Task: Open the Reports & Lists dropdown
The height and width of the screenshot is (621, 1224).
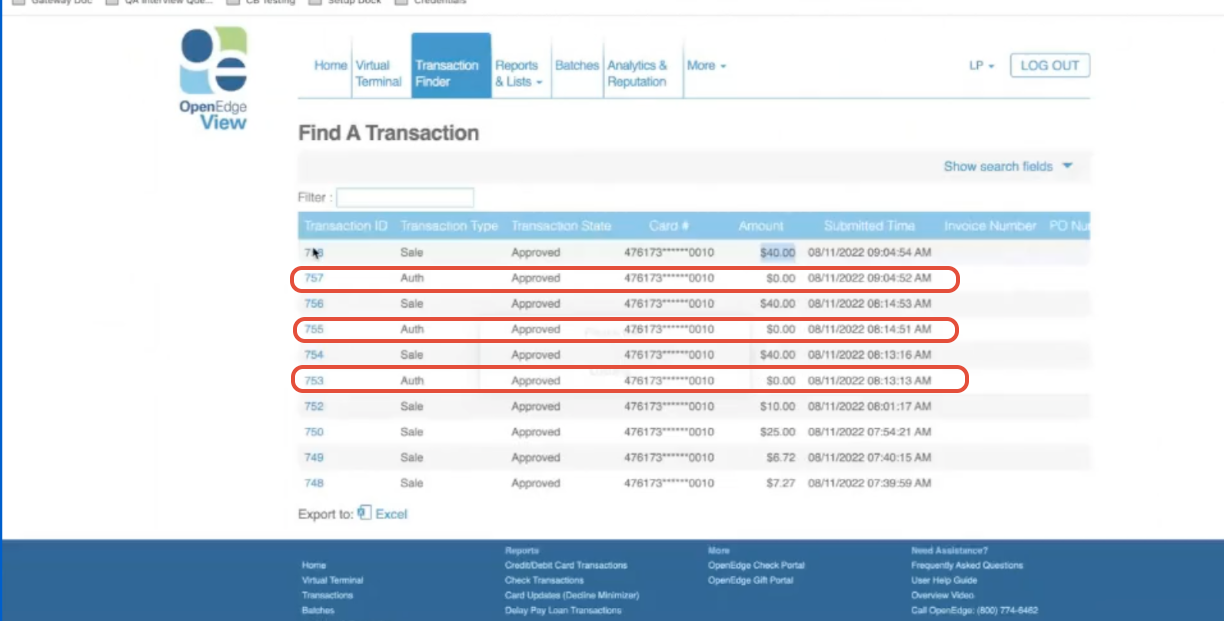Action: (x=519, y=74)
